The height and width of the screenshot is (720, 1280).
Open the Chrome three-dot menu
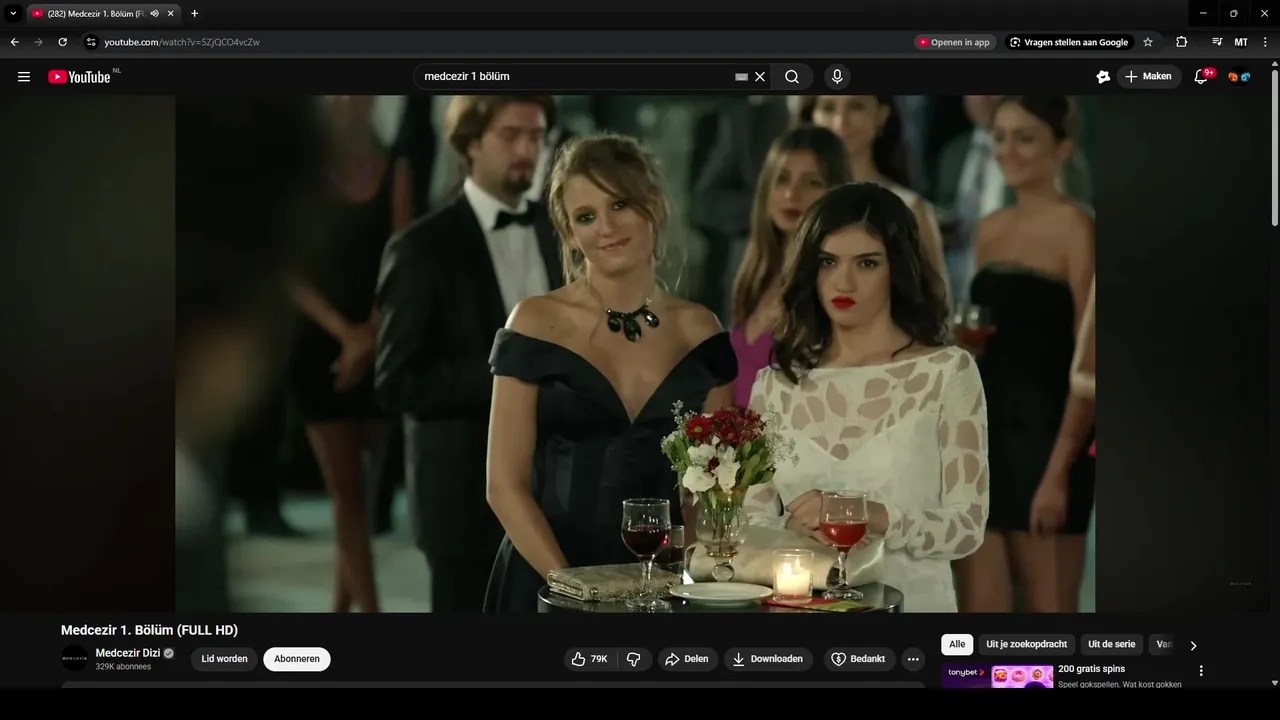[1266, 42]
